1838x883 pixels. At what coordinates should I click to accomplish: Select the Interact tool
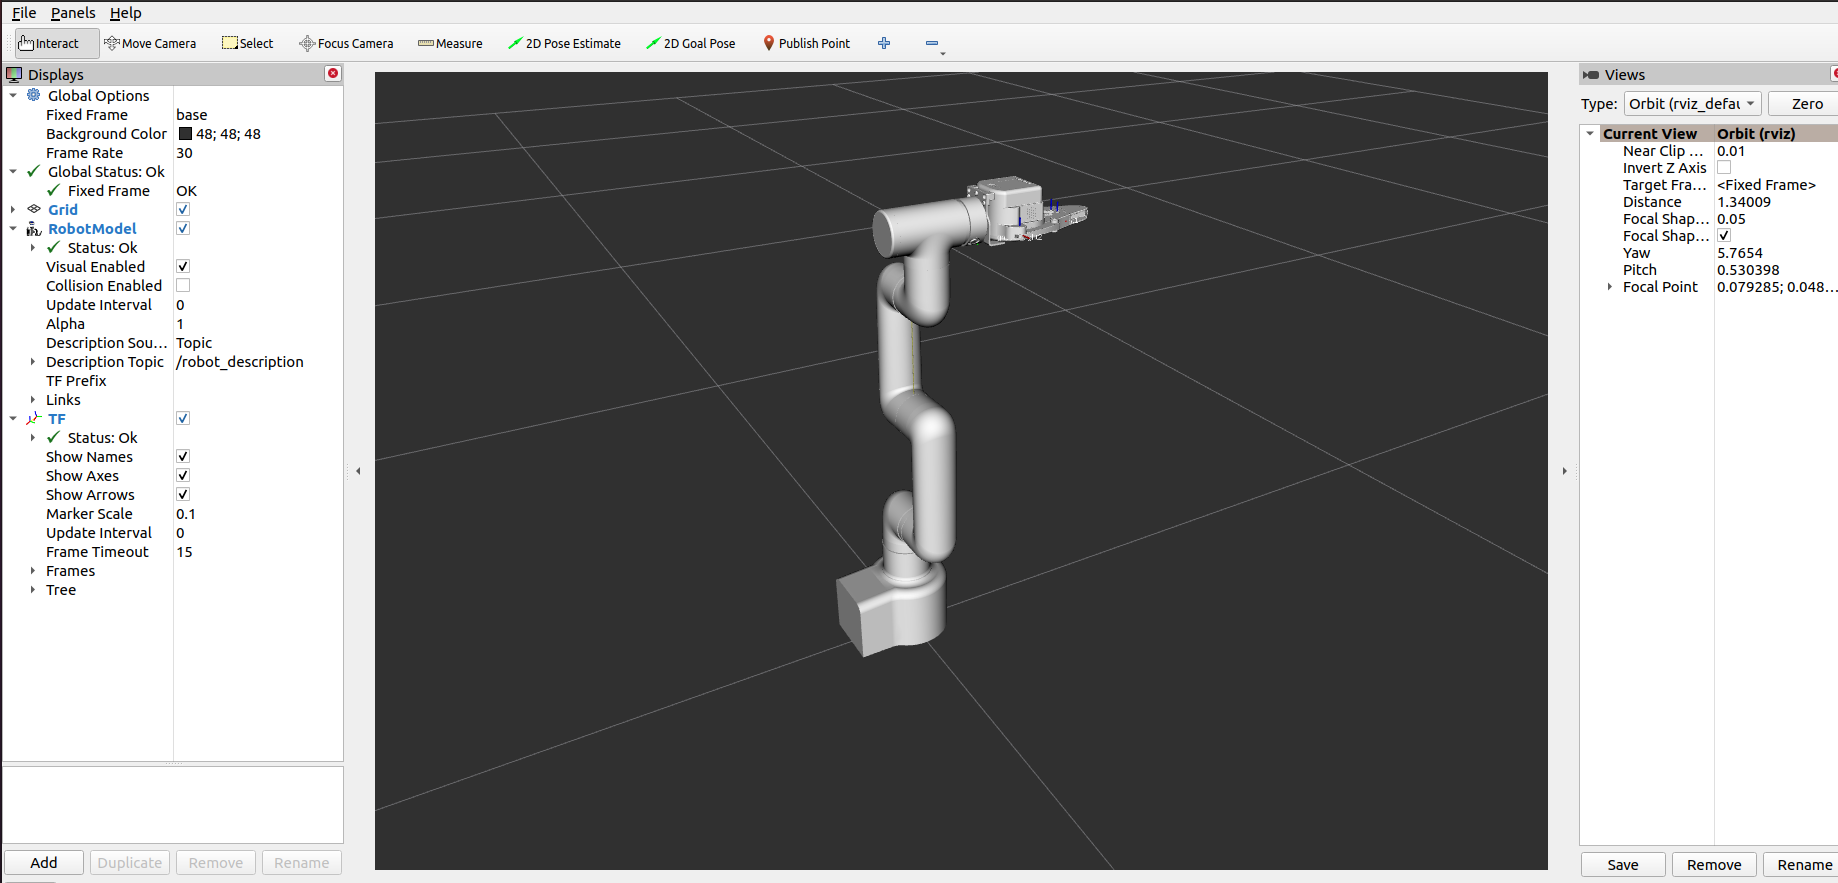(49, 43)
